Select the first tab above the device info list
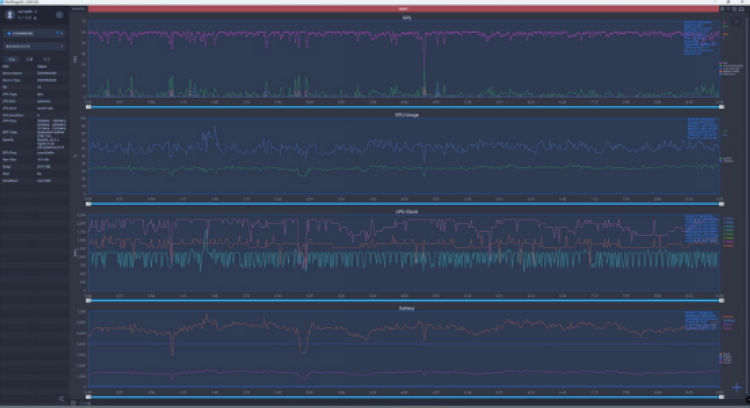The width and height of the screenshot is (750, 408). click(x=14, y=59)
